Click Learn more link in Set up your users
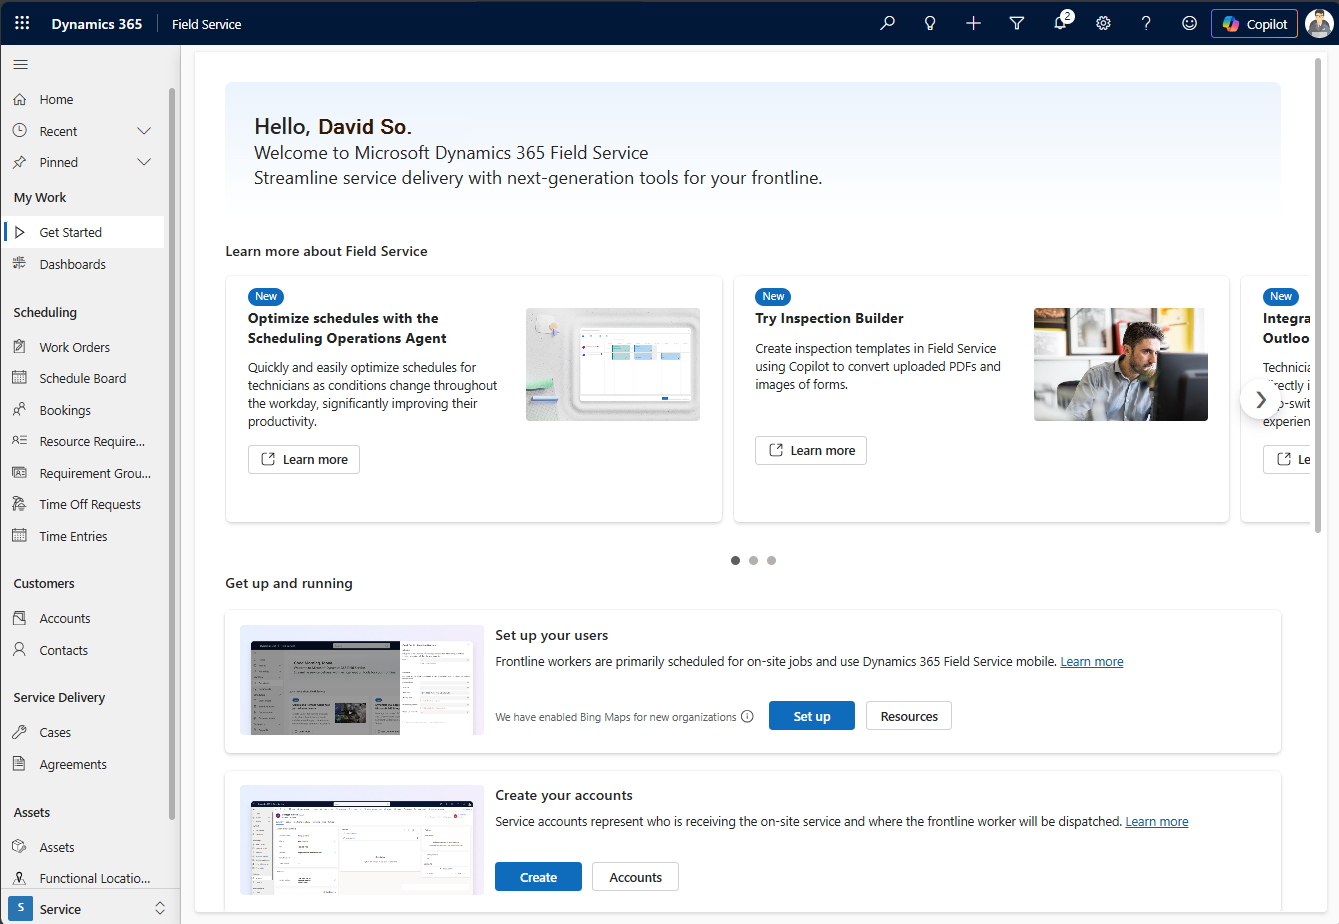 [1092, 662]
